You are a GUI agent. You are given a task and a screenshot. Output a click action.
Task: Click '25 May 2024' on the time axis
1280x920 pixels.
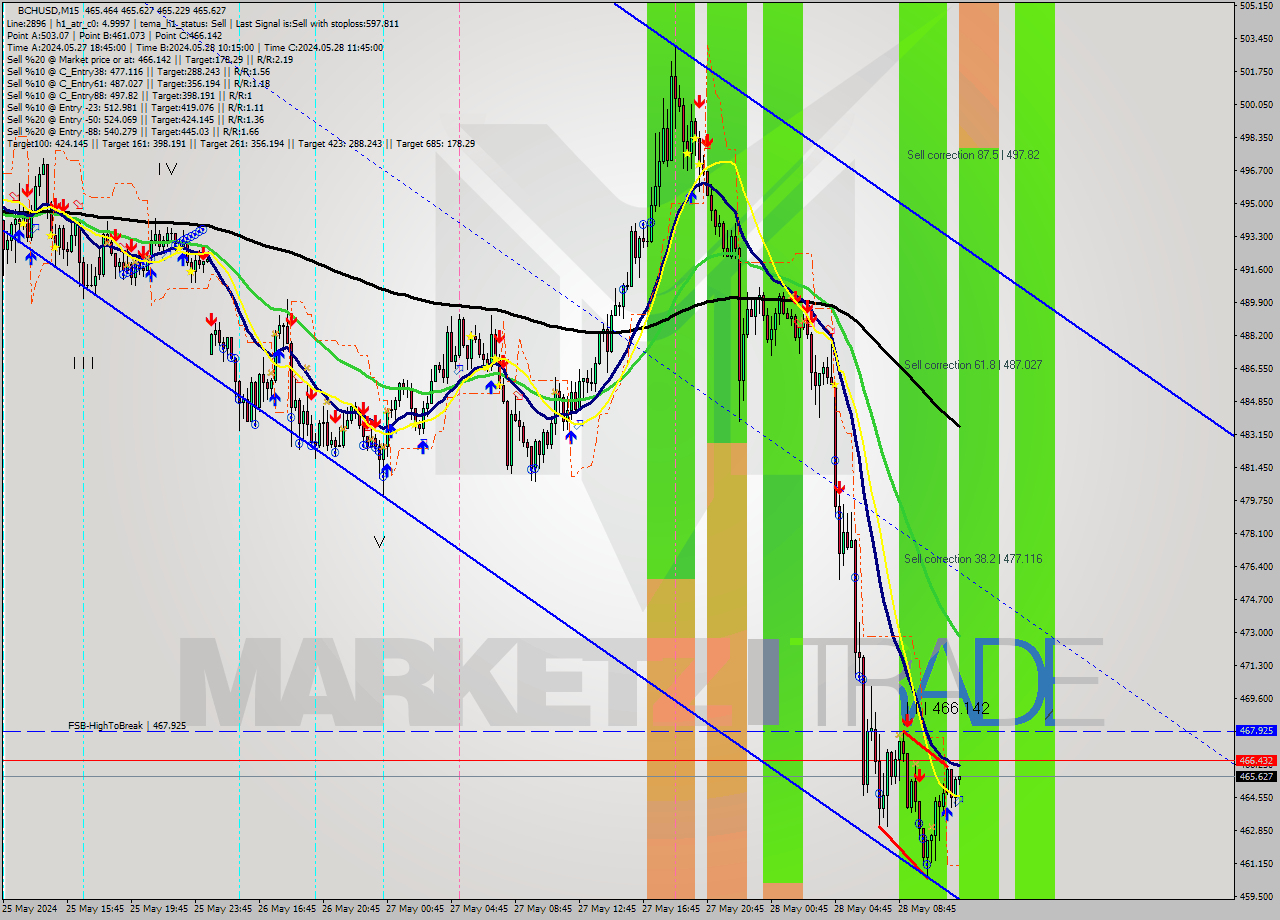click(x=31, y=909)
